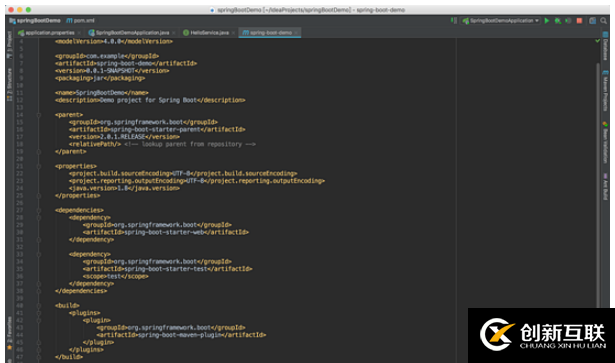
Task: Open the Database tool window on right strip
Action: click(x=605, y=46)
